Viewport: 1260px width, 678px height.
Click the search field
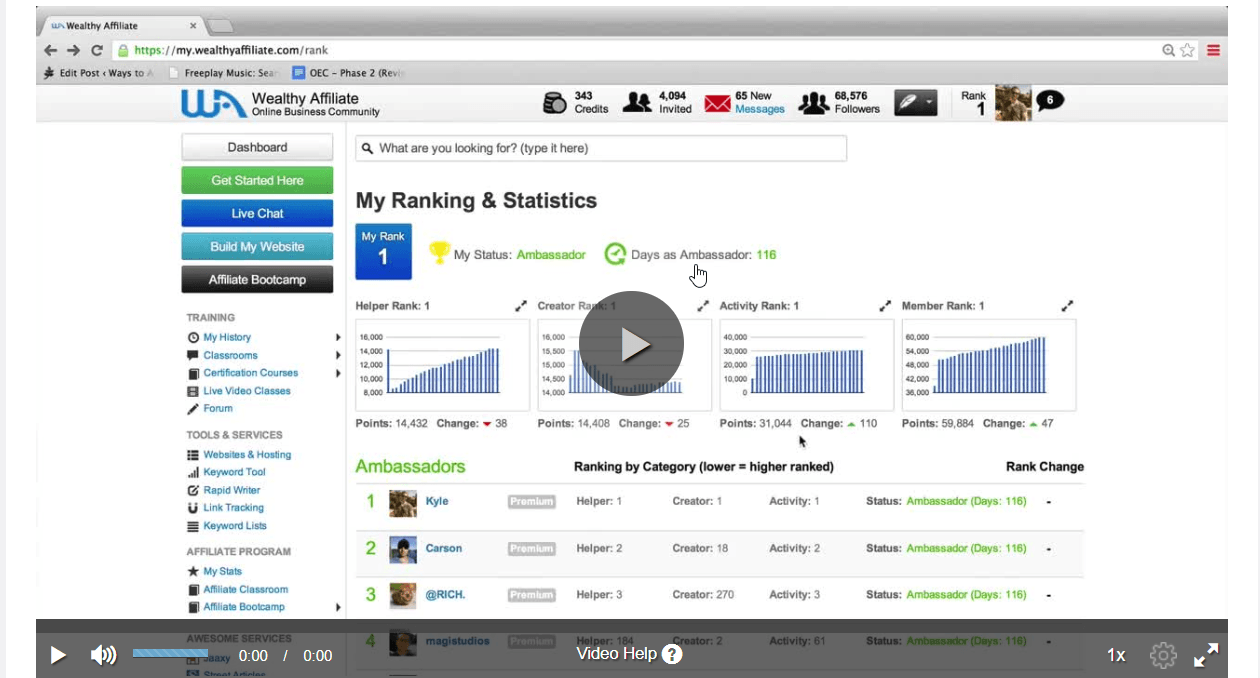[x=601, y=148]
